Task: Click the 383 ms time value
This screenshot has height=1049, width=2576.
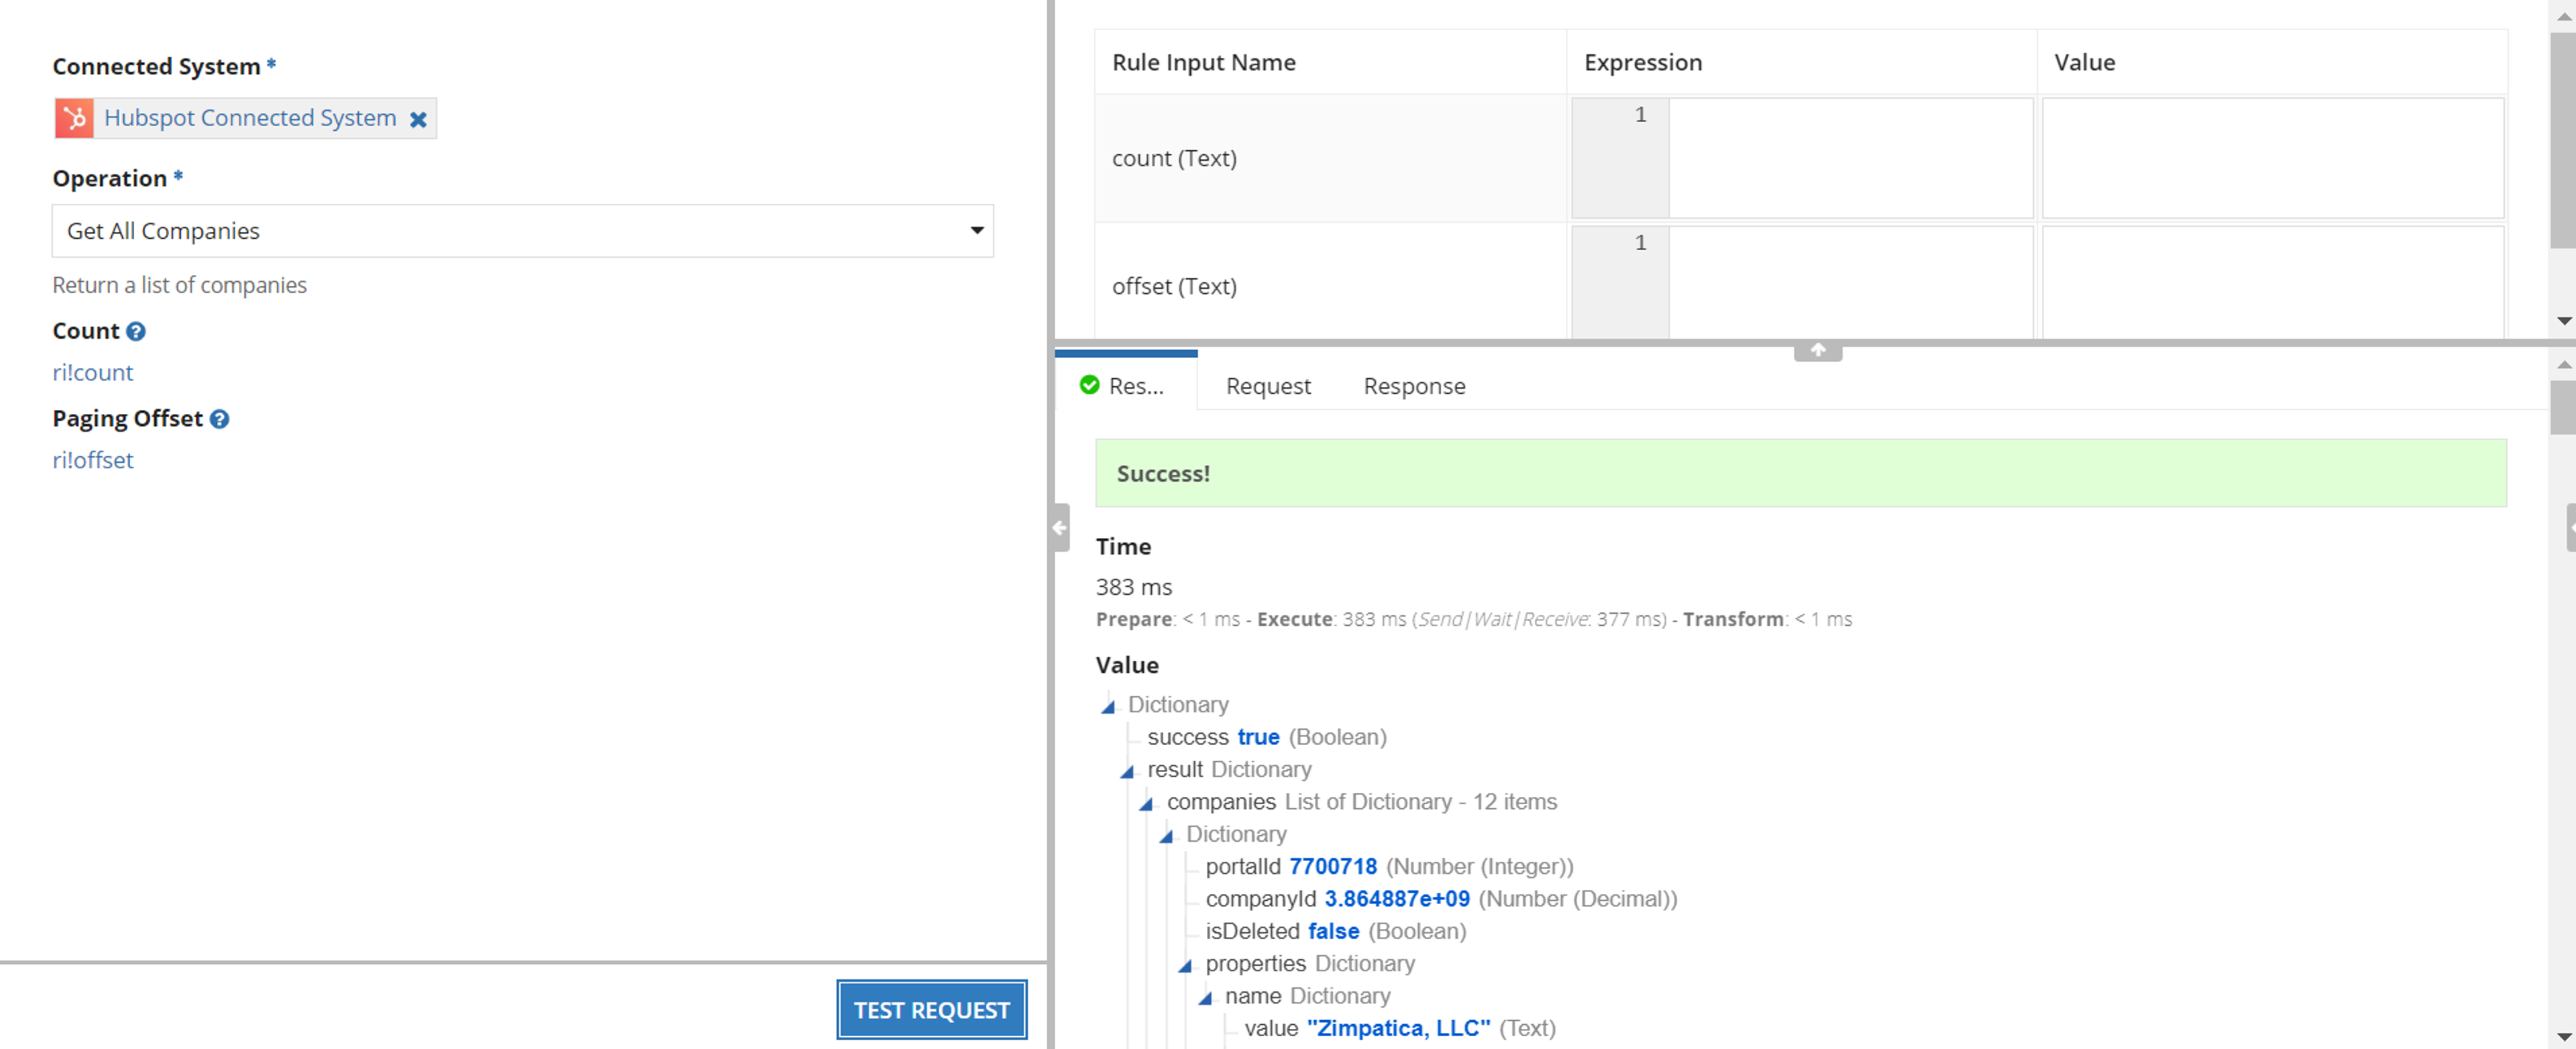Action: tap(1133, 588)
